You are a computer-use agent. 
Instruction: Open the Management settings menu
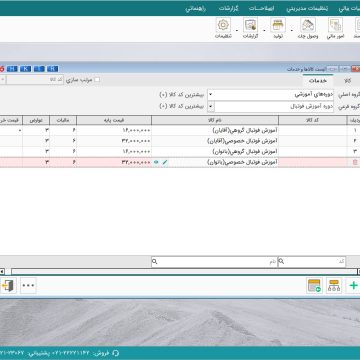(x=308, y=9)
